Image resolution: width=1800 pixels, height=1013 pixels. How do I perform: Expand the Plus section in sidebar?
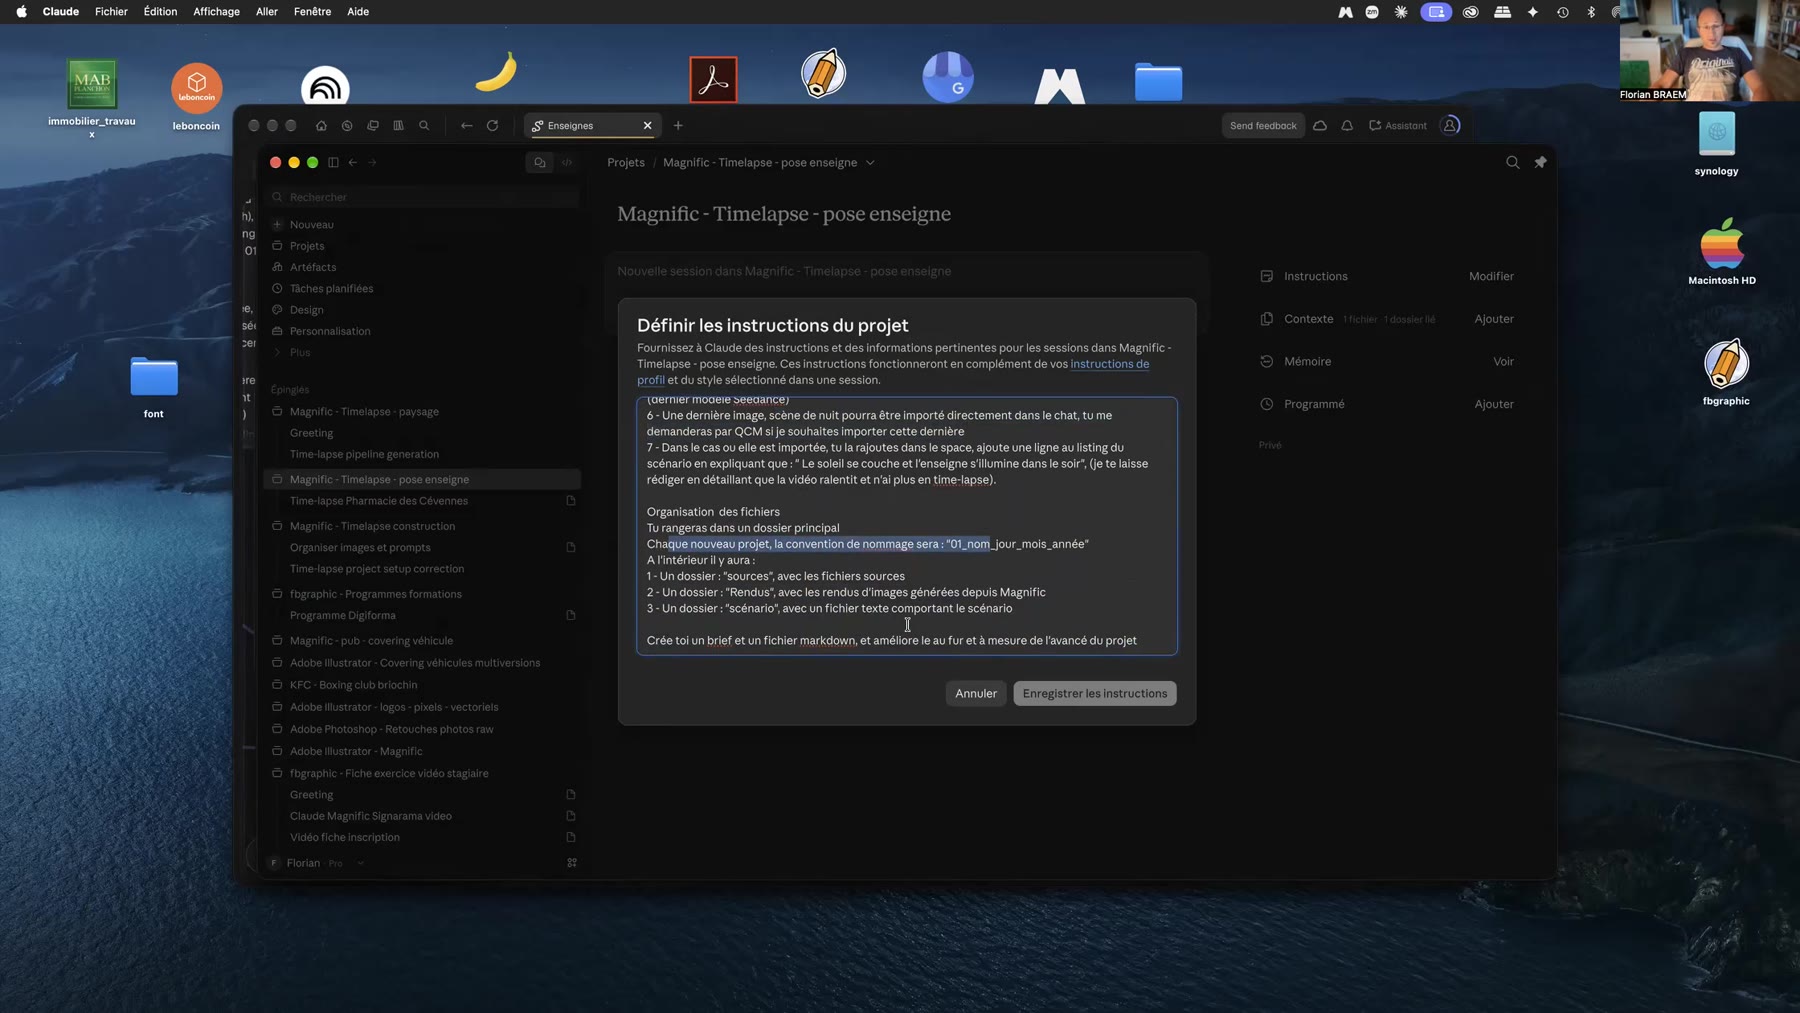coord(300,353)
